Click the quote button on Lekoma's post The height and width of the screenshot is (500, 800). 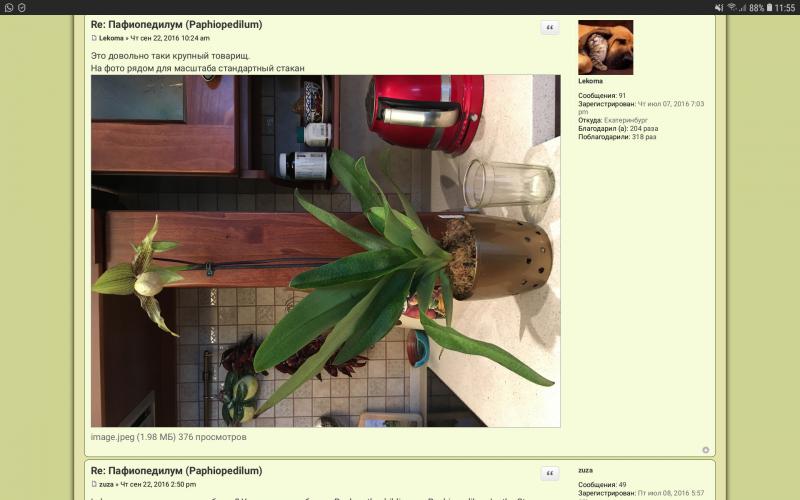click(x=550, y=28)
